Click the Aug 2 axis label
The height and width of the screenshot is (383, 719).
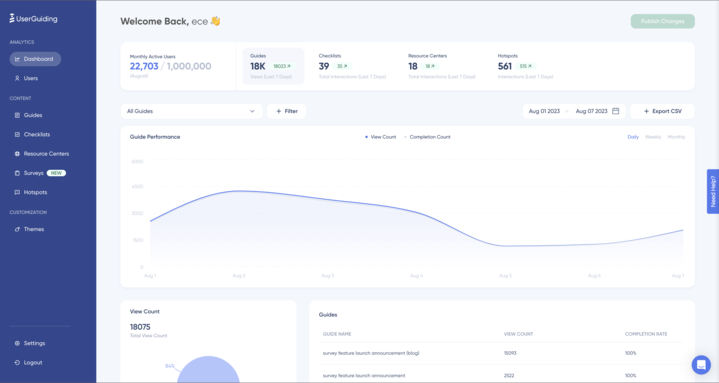pyautogui.click(x=239, y=276)
